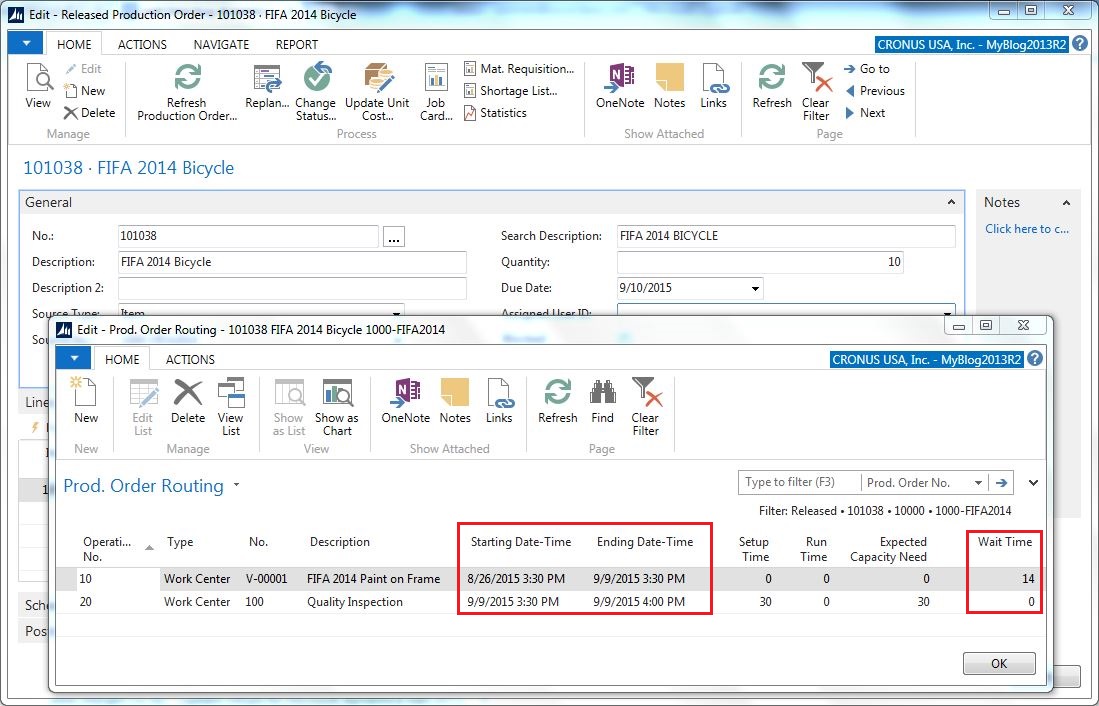1099x706 pixels.
Task: Open the Replan action
Action: pyautogui.click(x=267, y=86)
